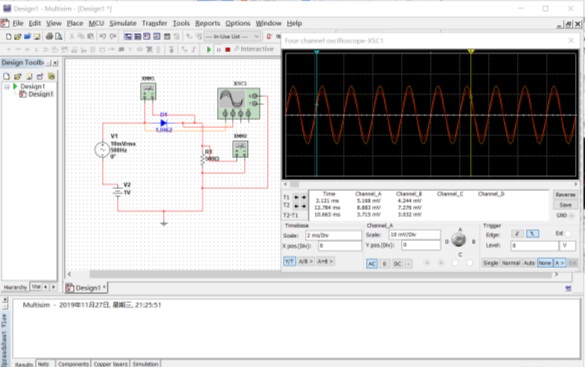
Task: Click the Reverse button on the oscilloscope
Action: pos(565,195)
